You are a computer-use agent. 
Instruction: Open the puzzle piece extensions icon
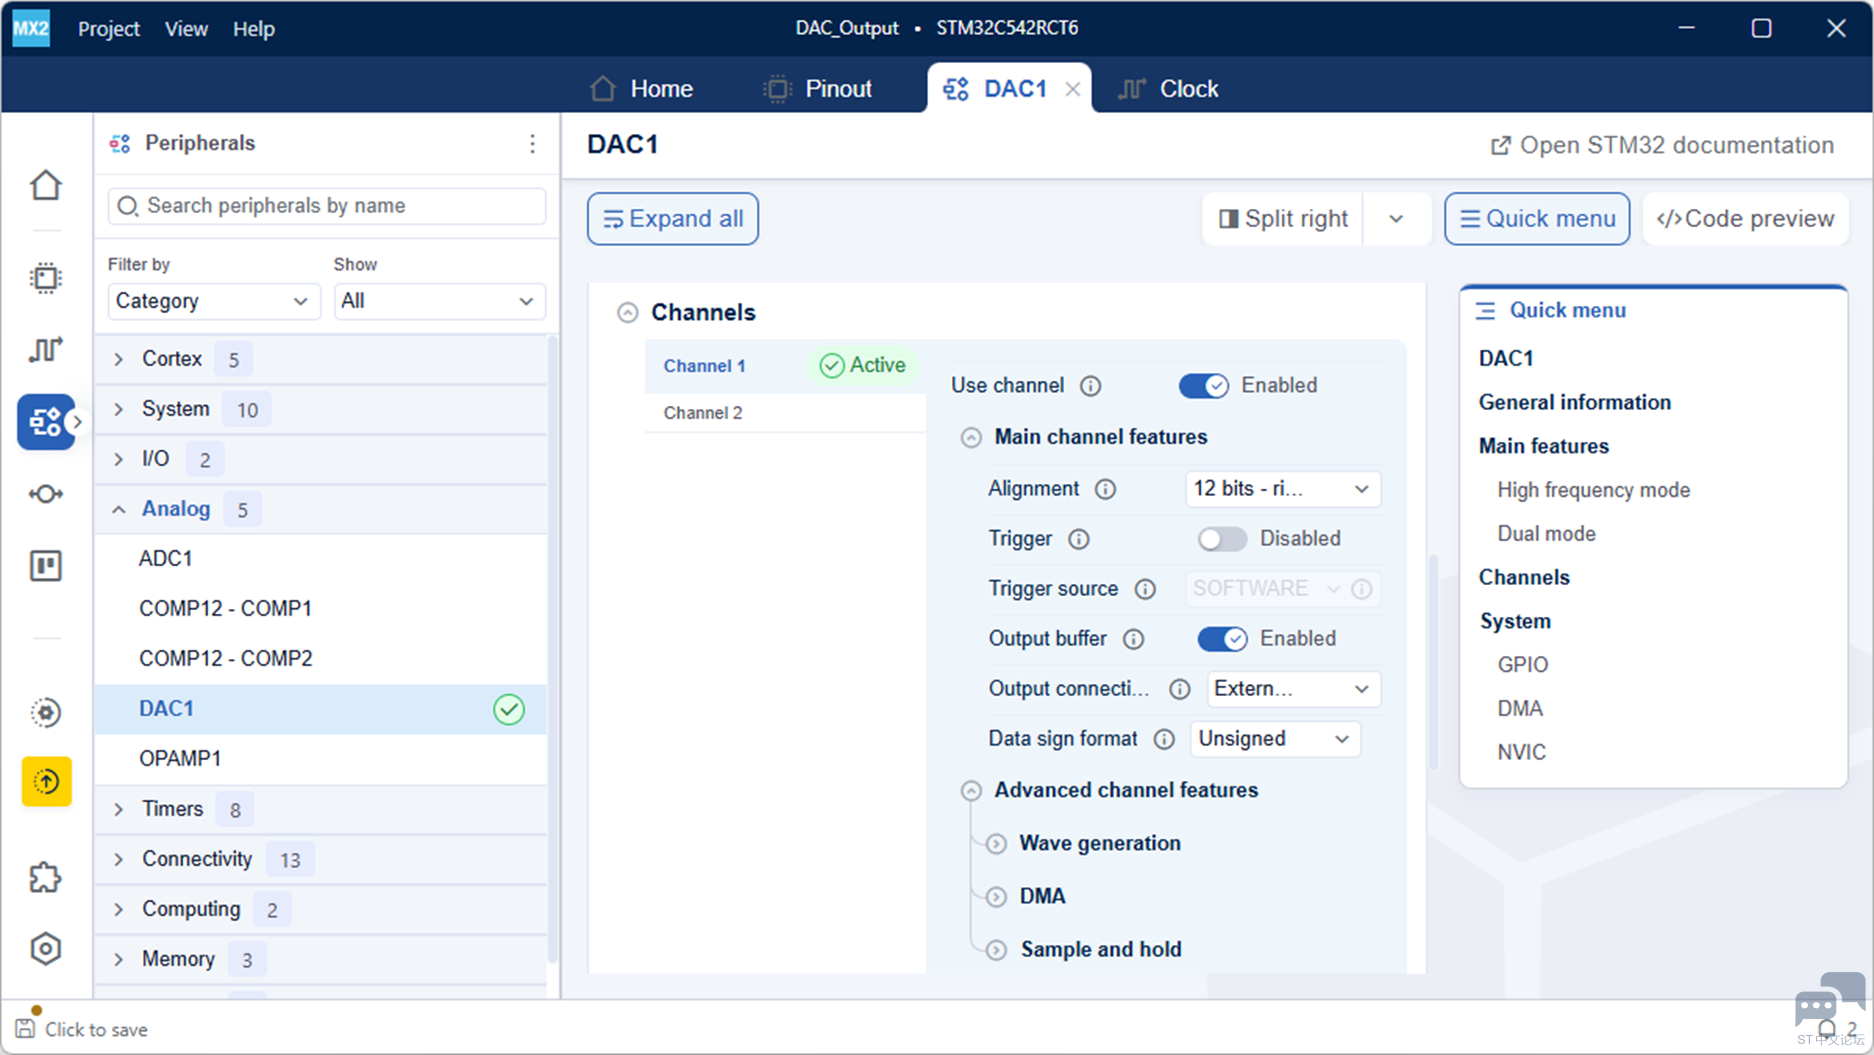(x=46, y=877)
